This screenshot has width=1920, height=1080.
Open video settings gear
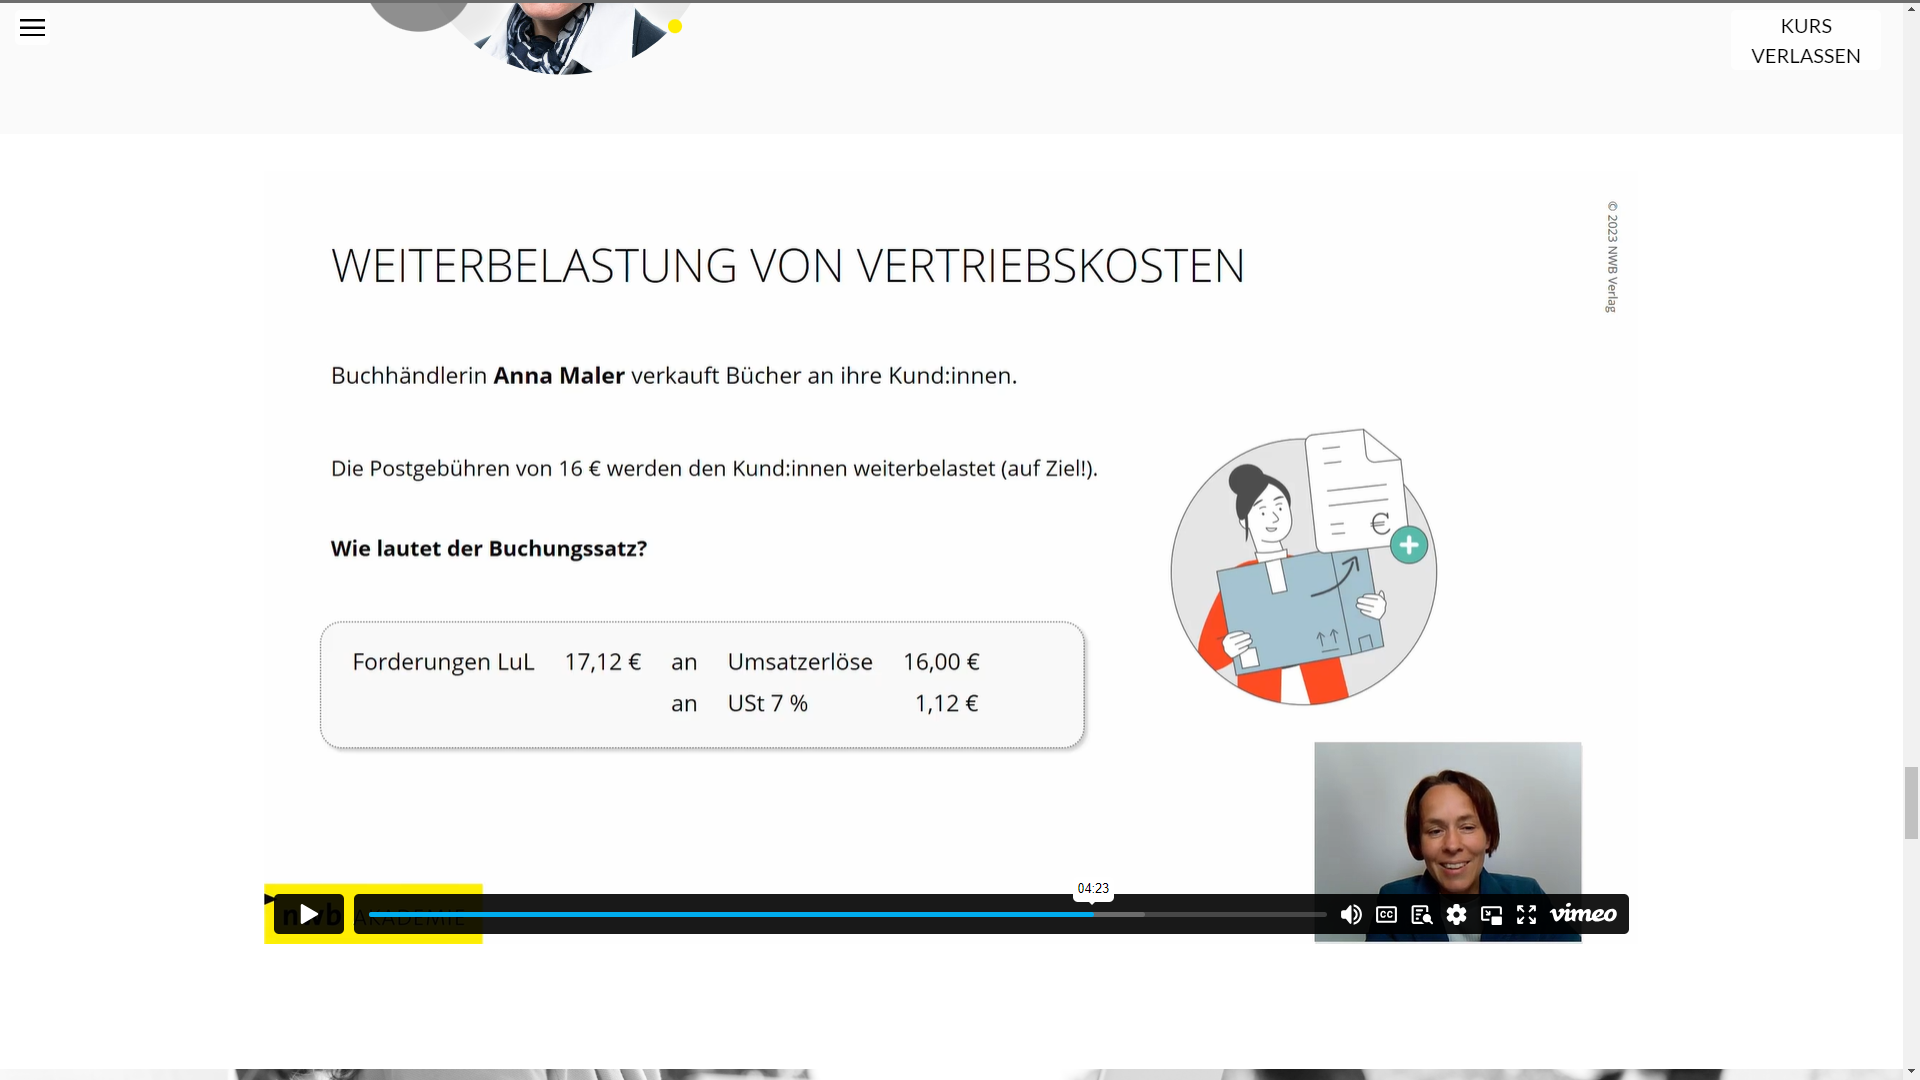1456,914
